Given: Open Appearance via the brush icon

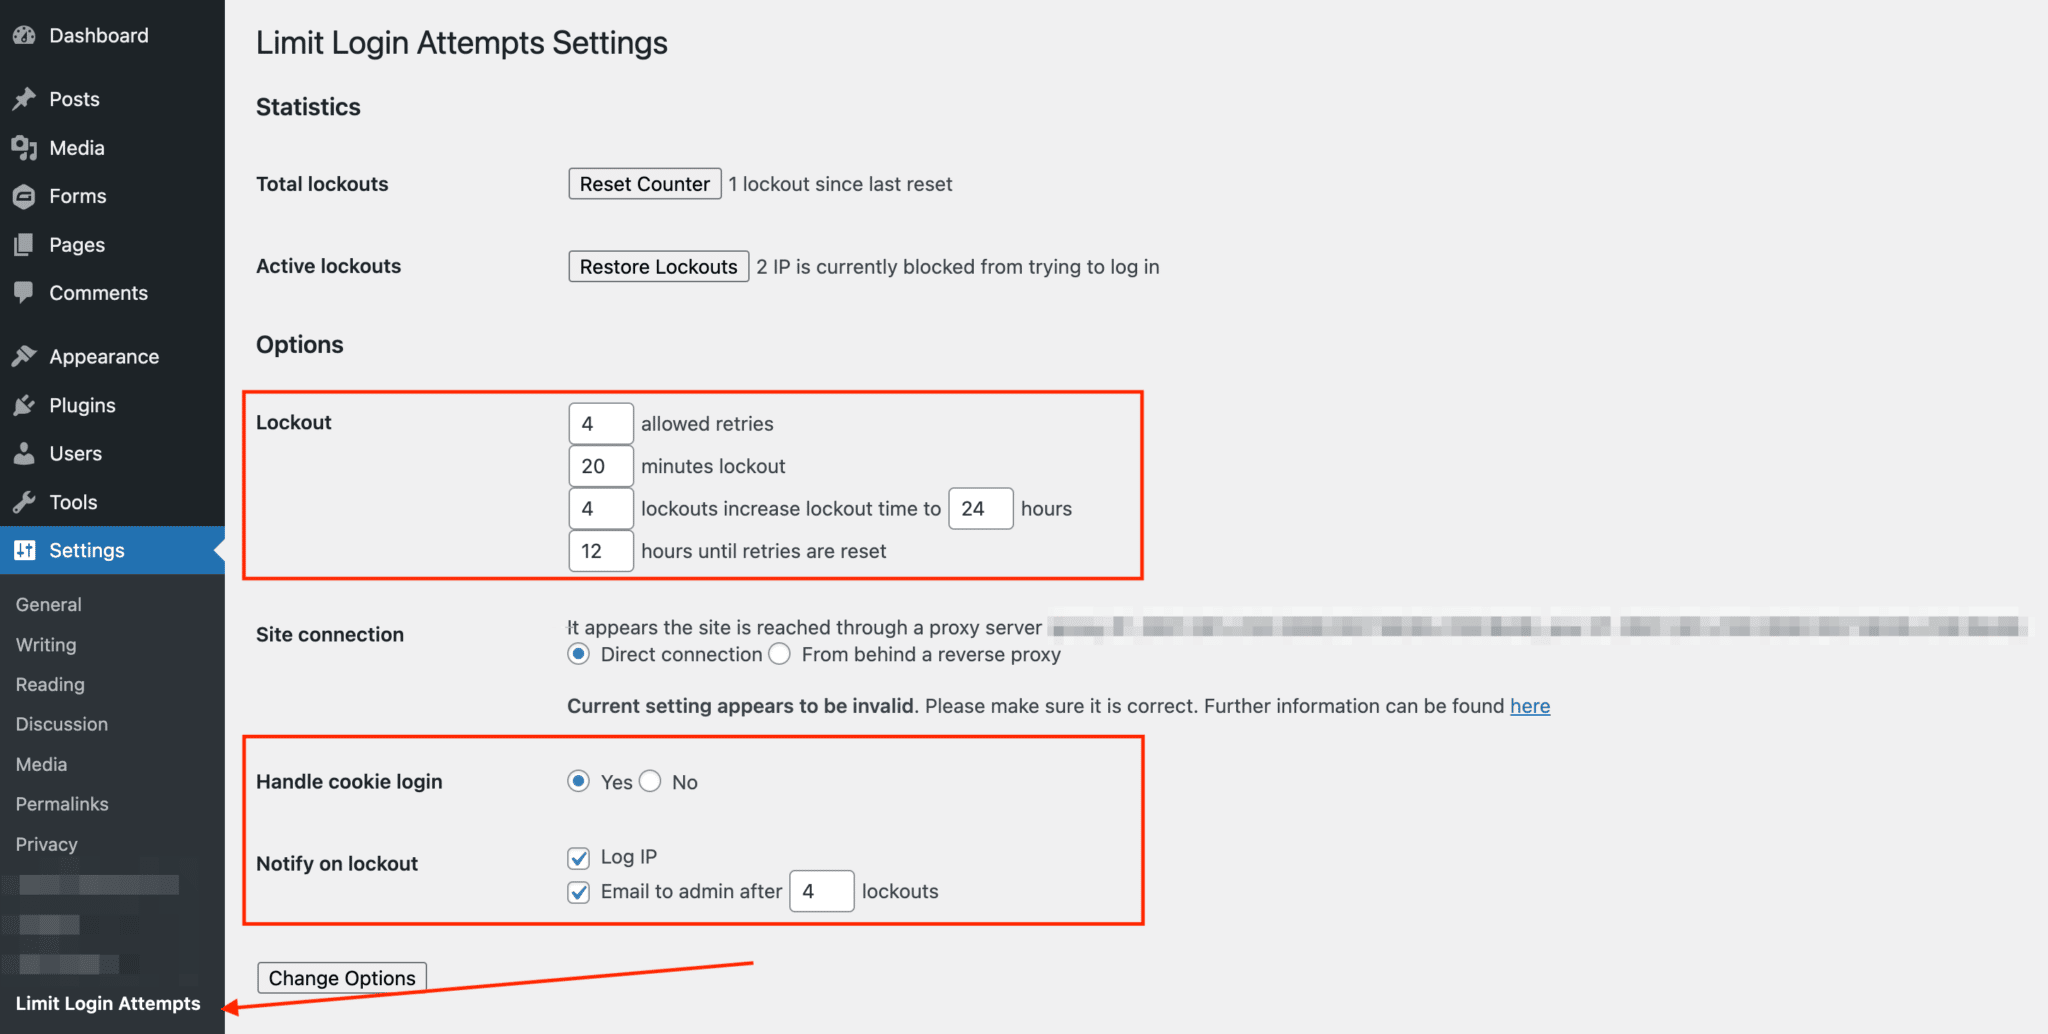Looking at the screenshot, I should point(24,356).
